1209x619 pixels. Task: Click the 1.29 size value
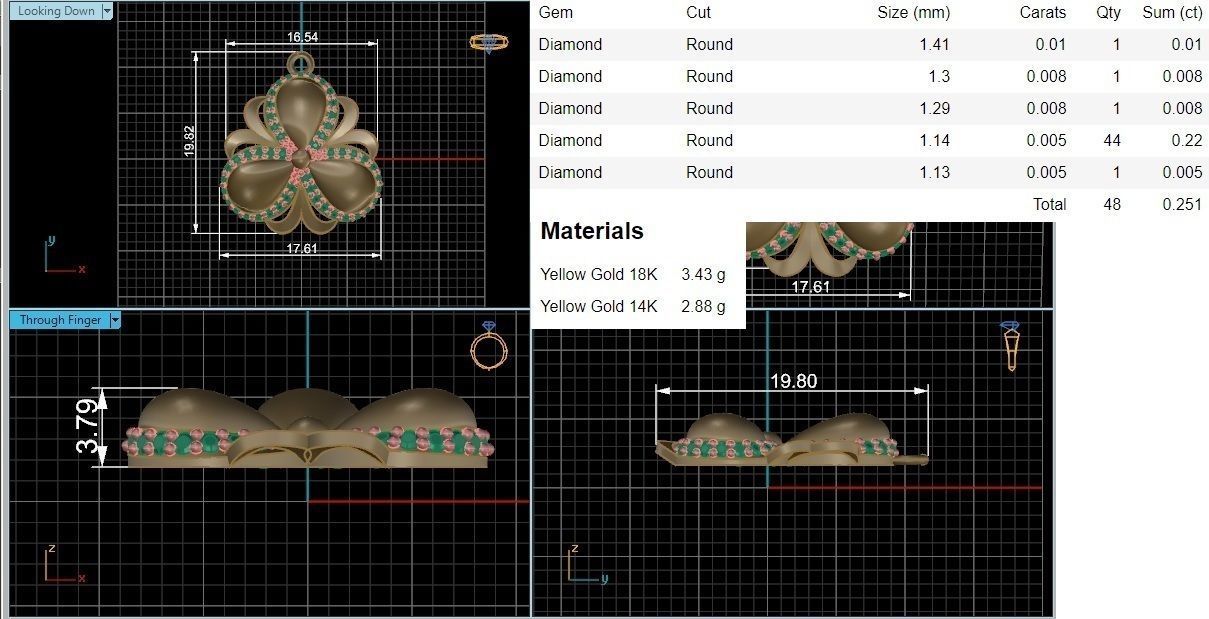point(934,108)
